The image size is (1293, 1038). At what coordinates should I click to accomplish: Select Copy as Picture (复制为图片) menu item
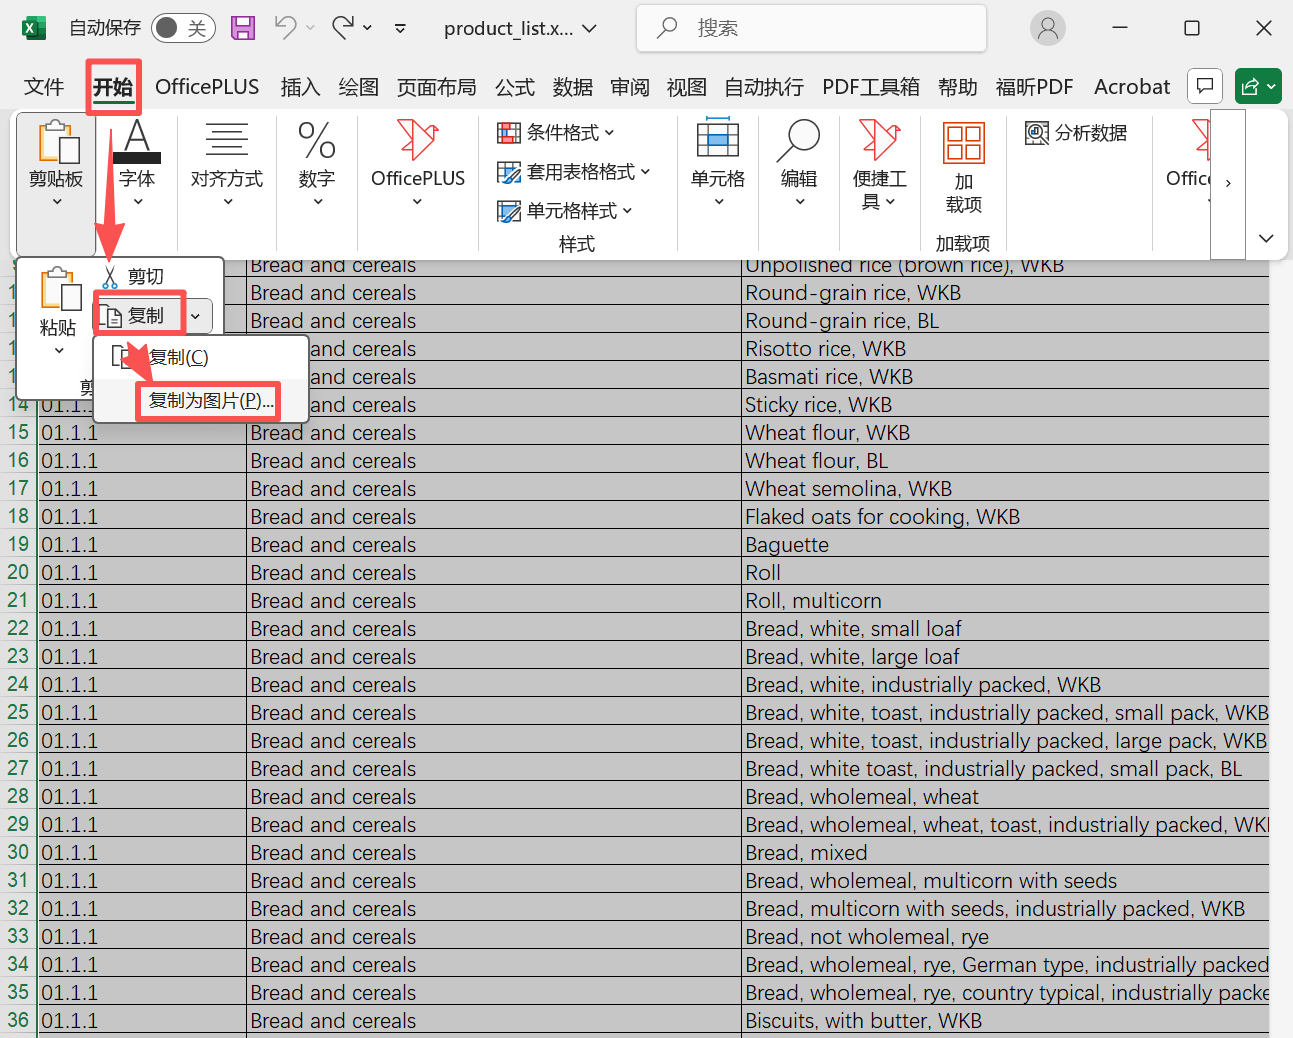[x=210, y=401]
